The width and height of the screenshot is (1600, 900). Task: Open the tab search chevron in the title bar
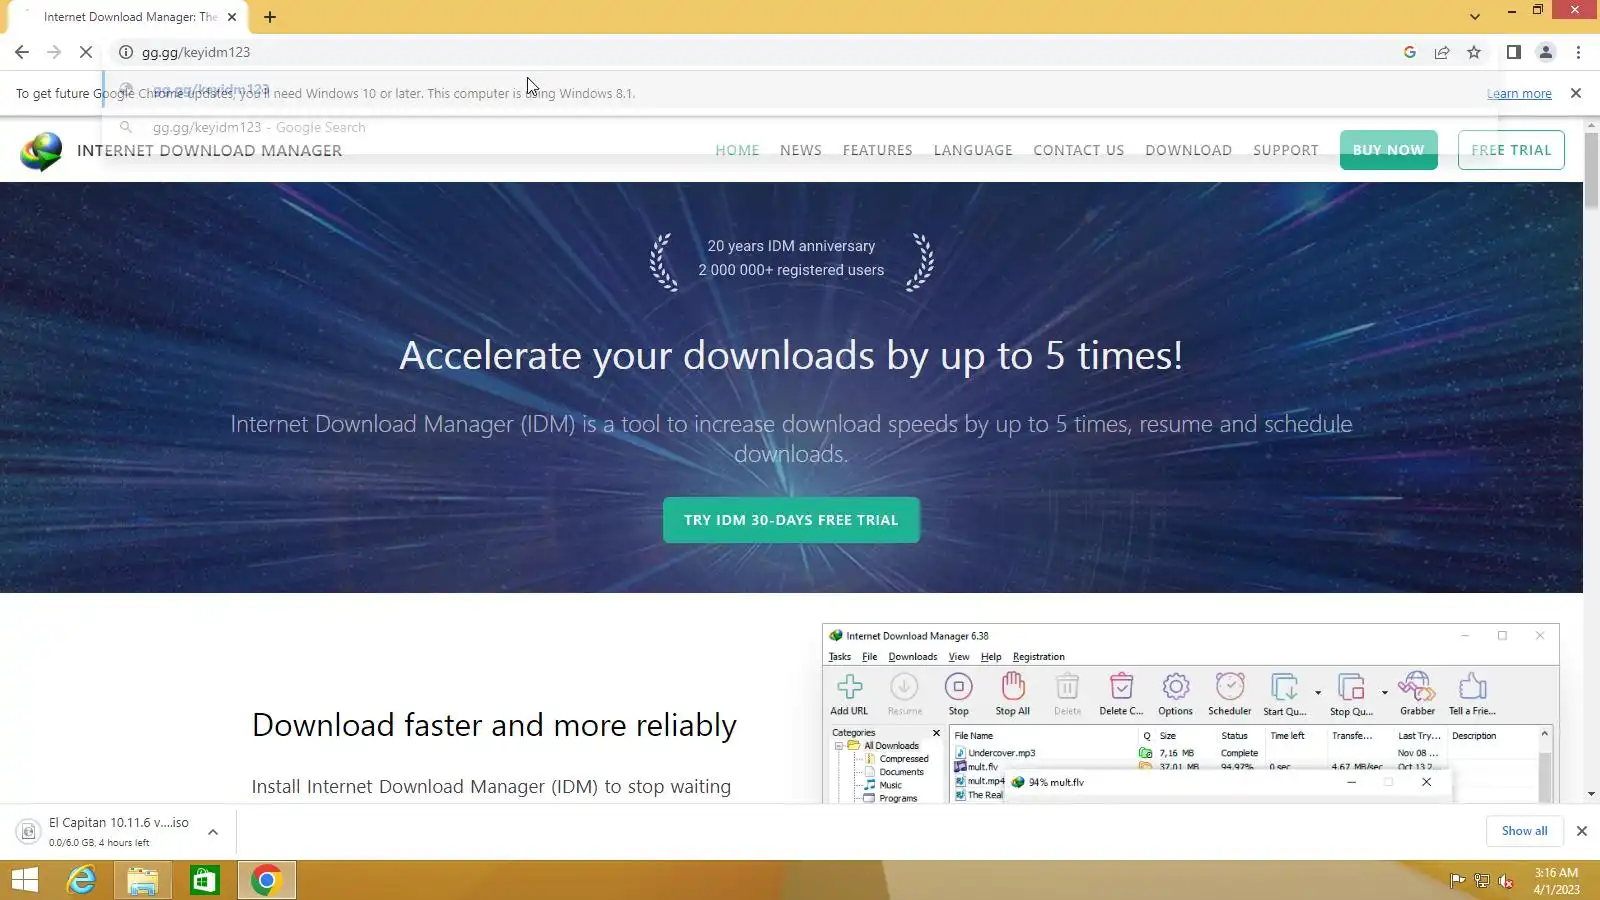pos(1474,17)
